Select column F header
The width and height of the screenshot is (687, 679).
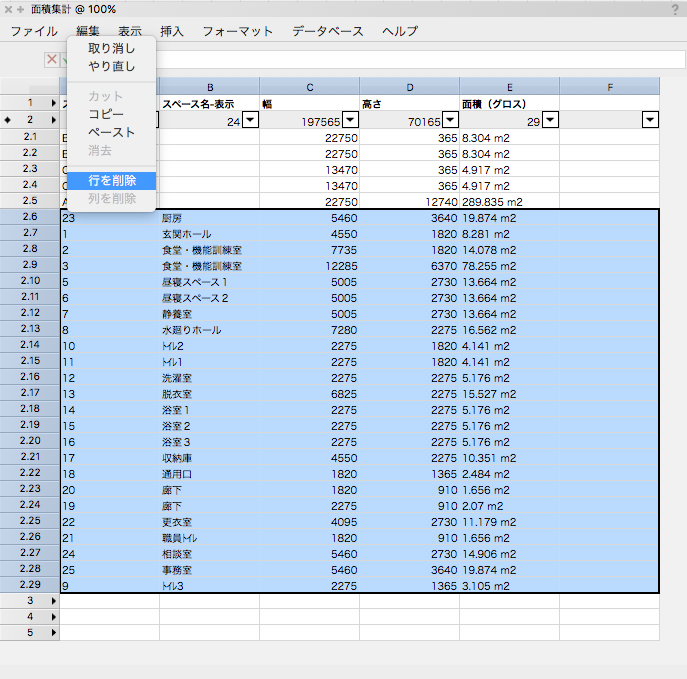pyautogui.click(x=609, y=87)
